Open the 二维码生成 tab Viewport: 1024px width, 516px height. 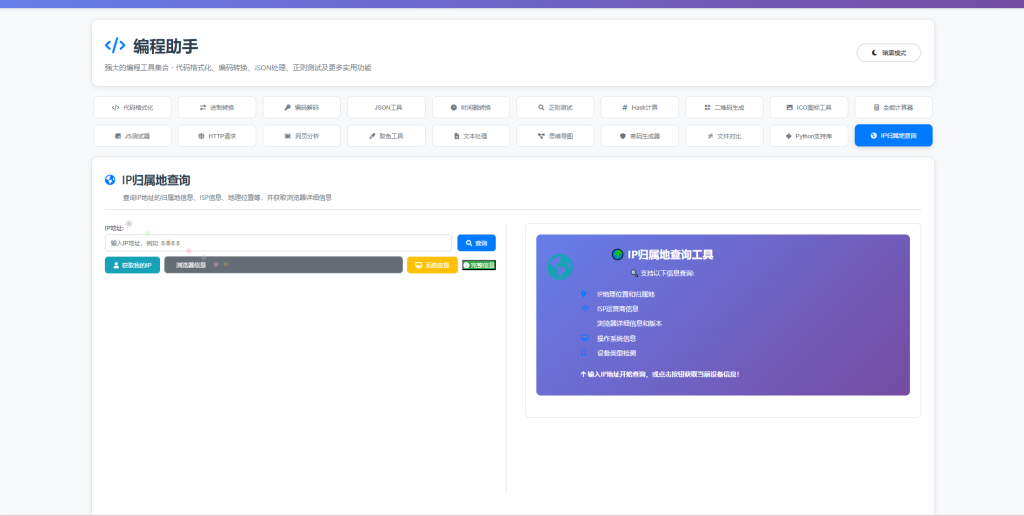pos(725,107)
